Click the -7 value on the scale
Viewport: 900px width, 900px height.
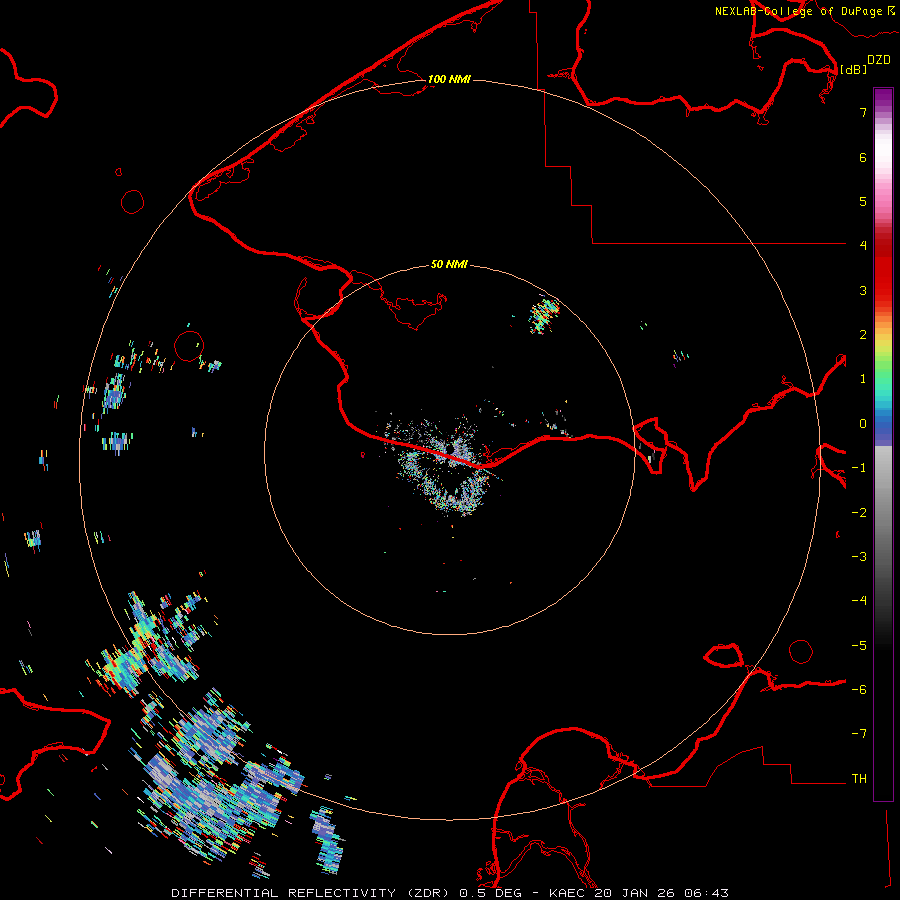pyautogui.click(x=859, y=734)
